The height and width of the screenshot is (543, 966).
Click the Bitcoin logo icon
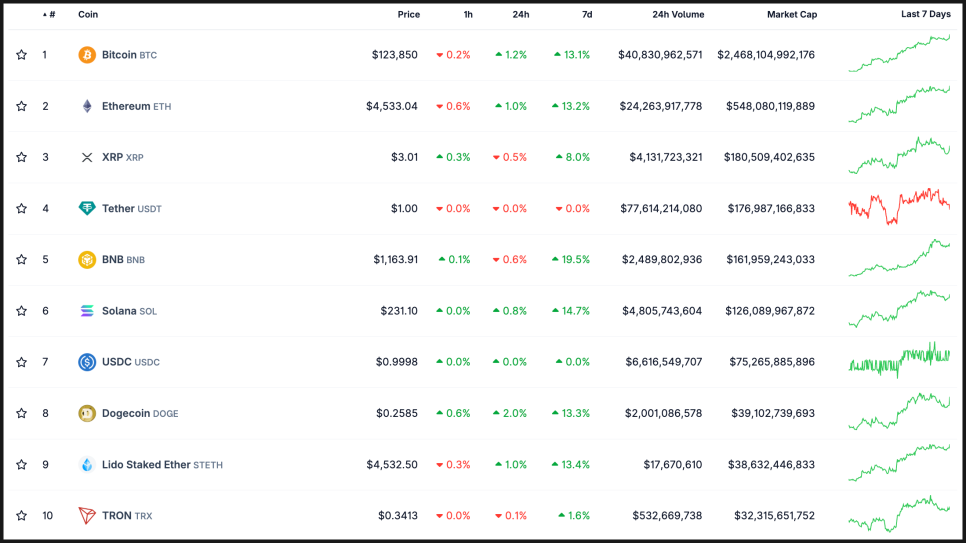(x=87, y=55)
